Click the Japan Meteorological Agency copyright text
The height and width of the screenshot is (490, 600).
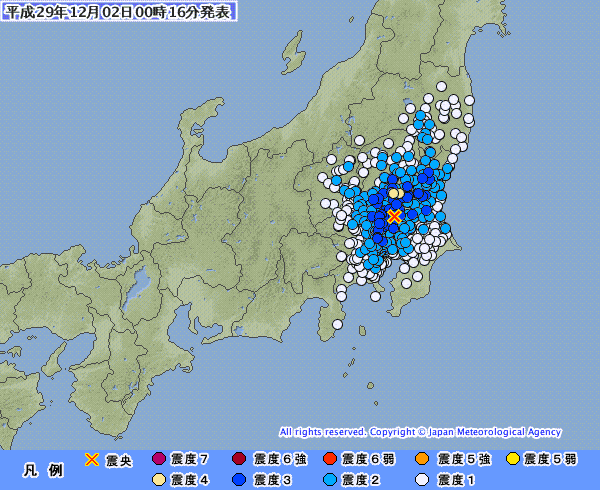click(x=420, y=432)
